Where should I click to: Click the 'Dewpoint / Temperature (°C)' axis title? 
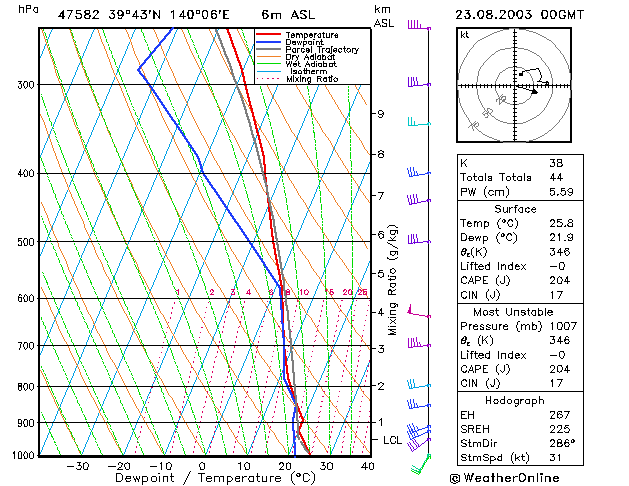215,478
